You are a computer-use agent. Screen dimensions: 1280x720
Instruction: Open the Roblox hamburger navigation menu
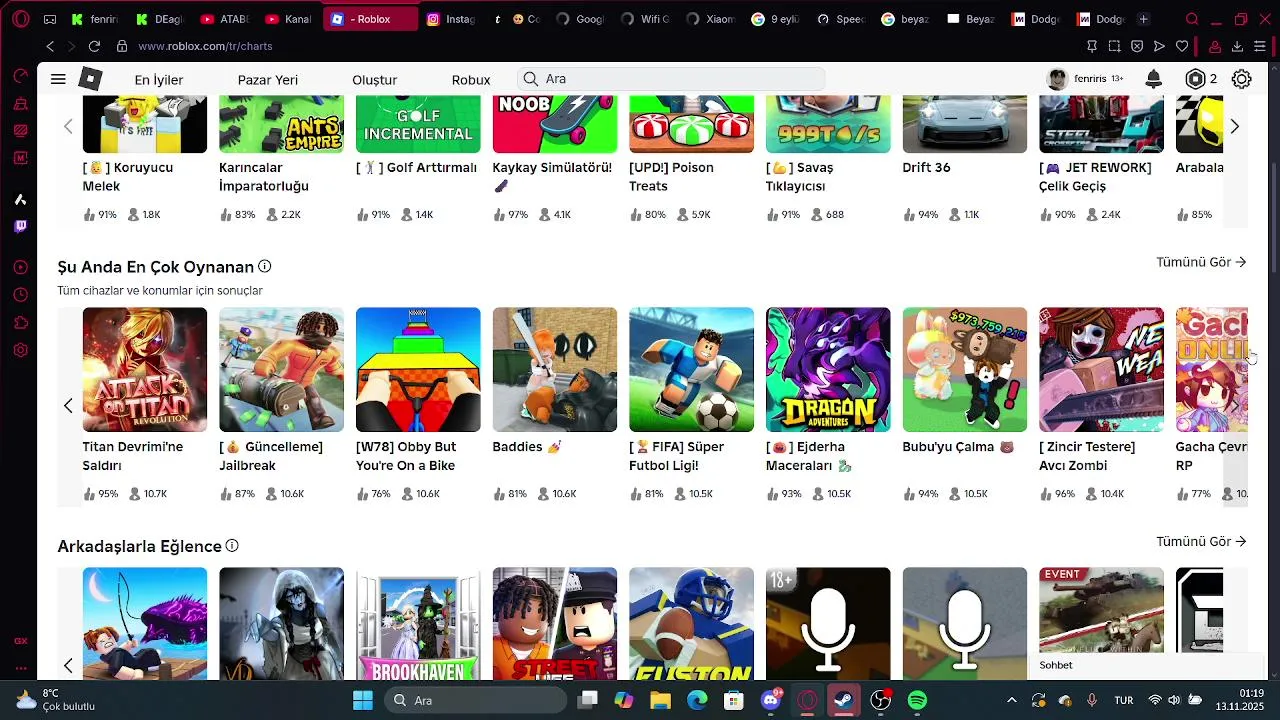coord(58,79)
